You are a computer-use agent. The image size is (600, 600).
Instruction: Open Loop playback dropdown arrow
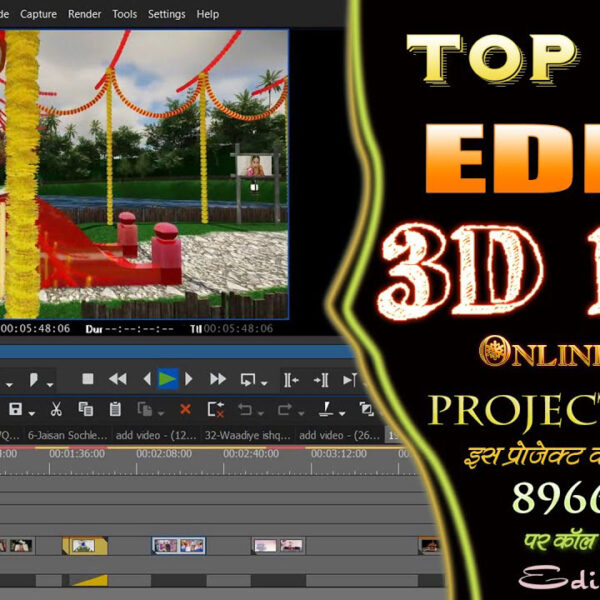pyautogui.click(x=264, y=383)
